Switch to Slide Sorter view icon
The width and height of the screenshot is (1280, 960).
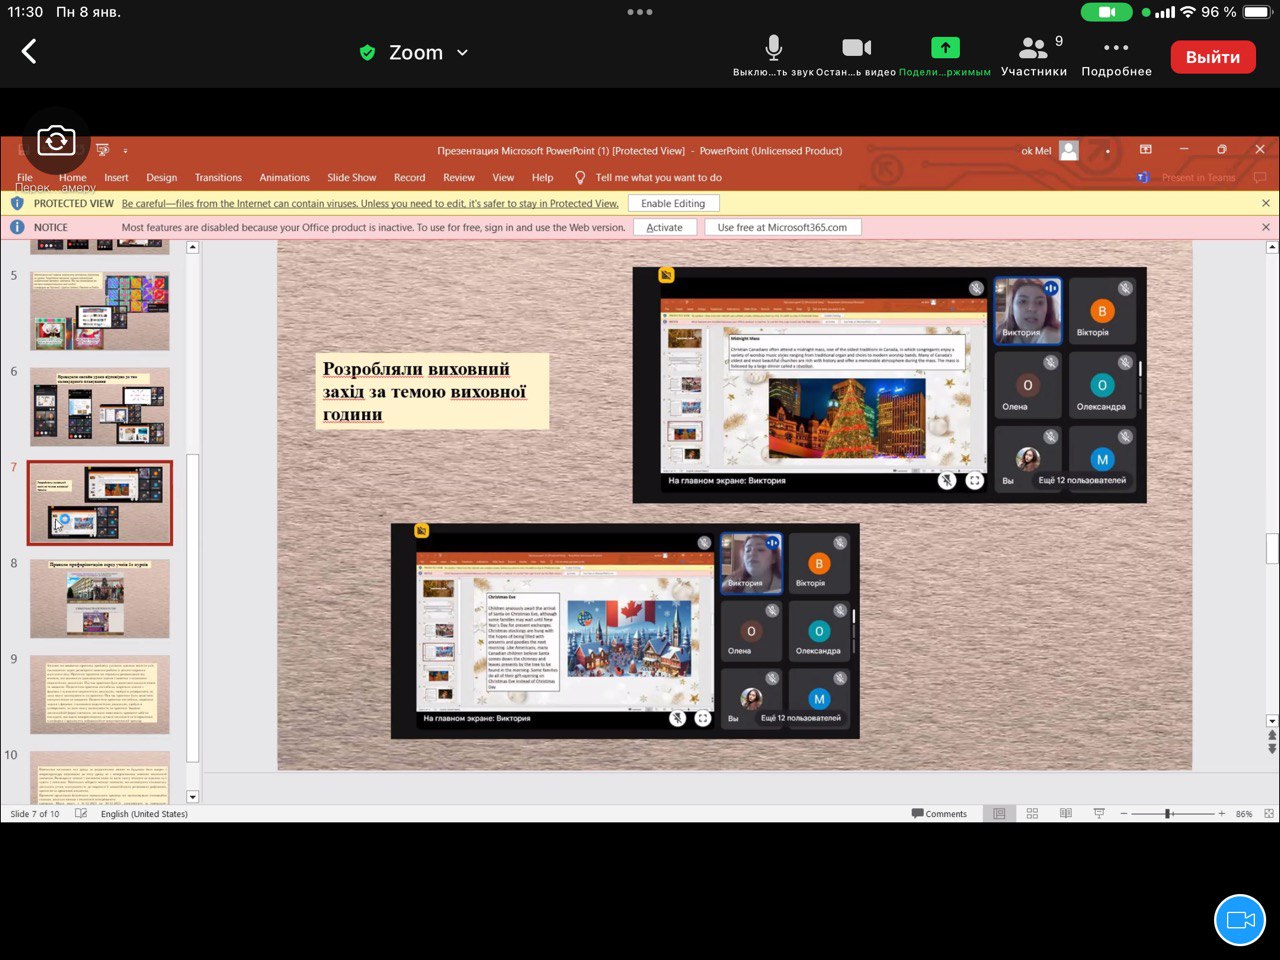click(1032, 814)
